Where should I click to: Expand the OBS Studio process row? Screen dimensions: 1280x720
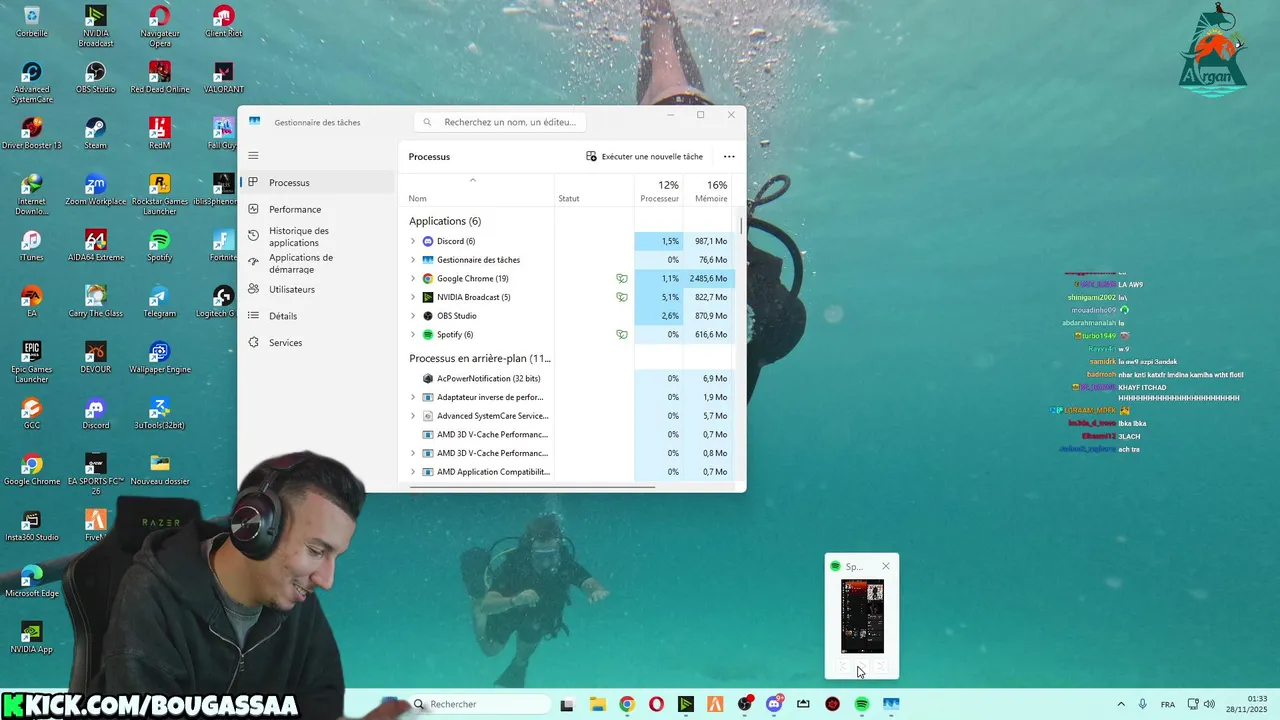413,316
